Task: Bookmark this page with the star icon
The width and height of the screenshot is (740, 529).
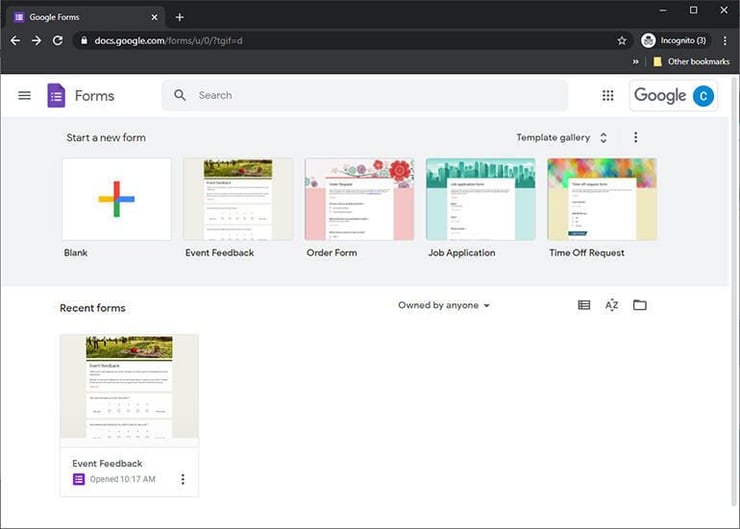Action: (x=622, y=41)
